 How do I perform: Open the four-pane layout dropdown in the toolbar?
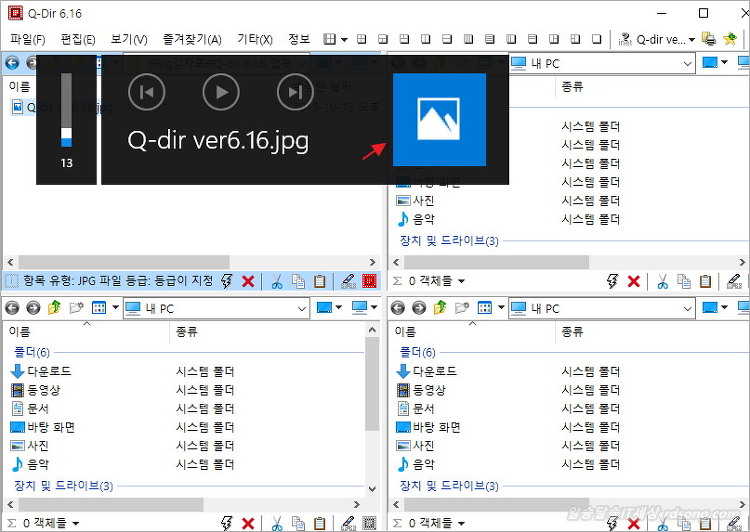tap(344, 39)
